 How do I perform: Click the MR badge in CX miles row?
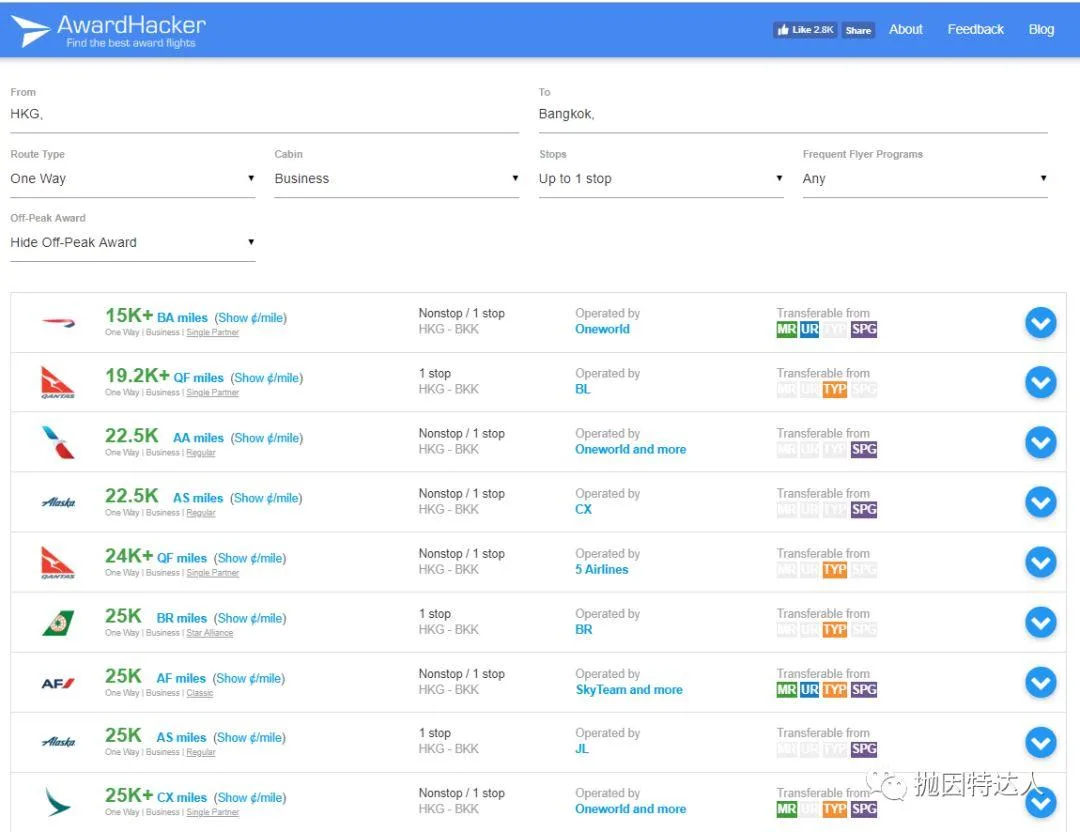tap(786, 809)
